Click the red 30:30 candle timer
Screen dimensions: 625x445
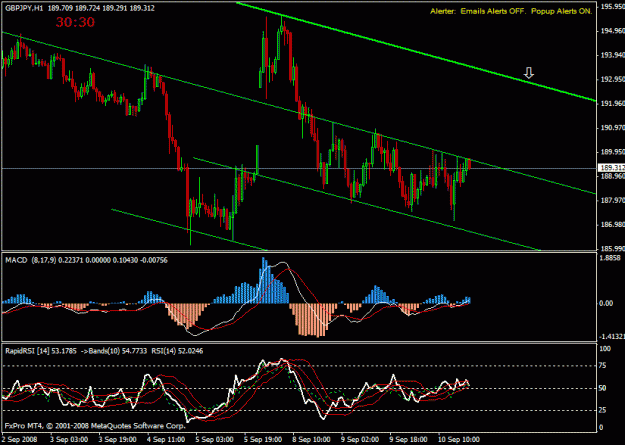pyautogui.click(x=75, y=22)
